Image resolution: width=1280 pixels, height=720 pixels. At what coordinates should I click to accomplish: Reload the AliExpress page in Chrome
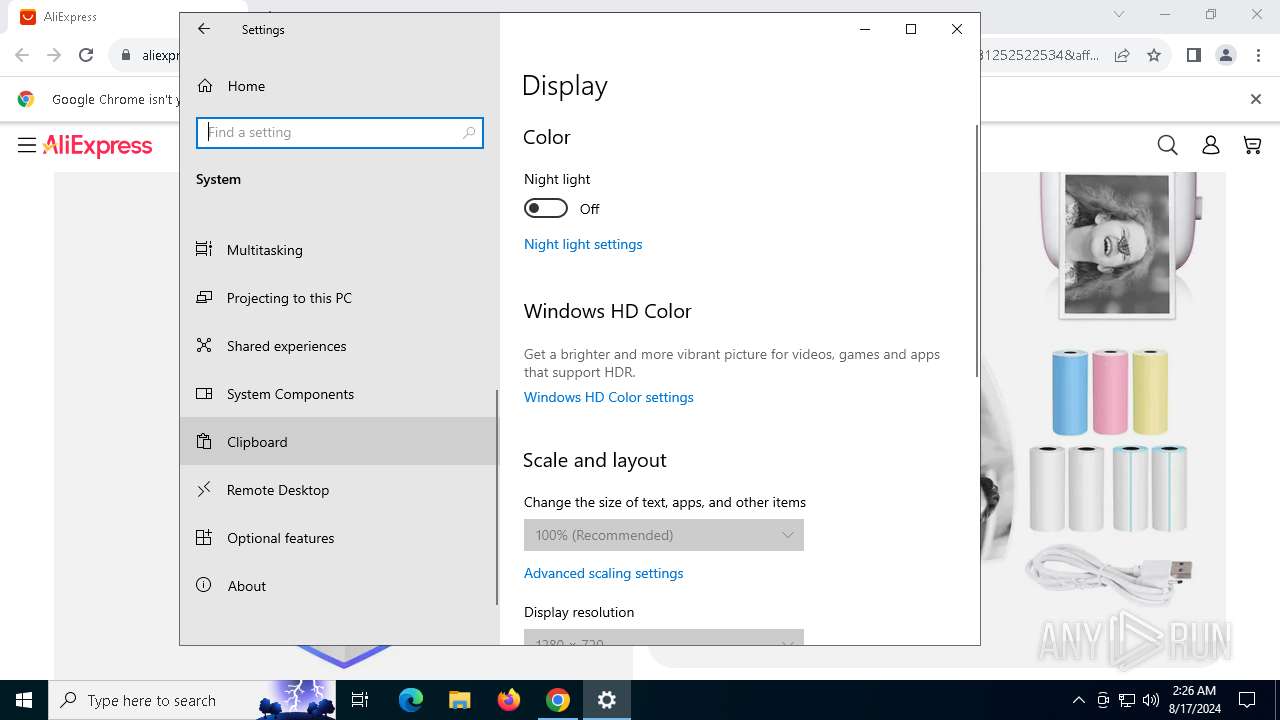86,55
